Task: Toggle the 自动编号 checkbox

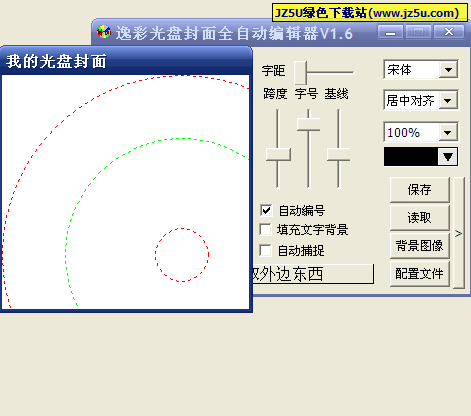Action: point(266,210)
